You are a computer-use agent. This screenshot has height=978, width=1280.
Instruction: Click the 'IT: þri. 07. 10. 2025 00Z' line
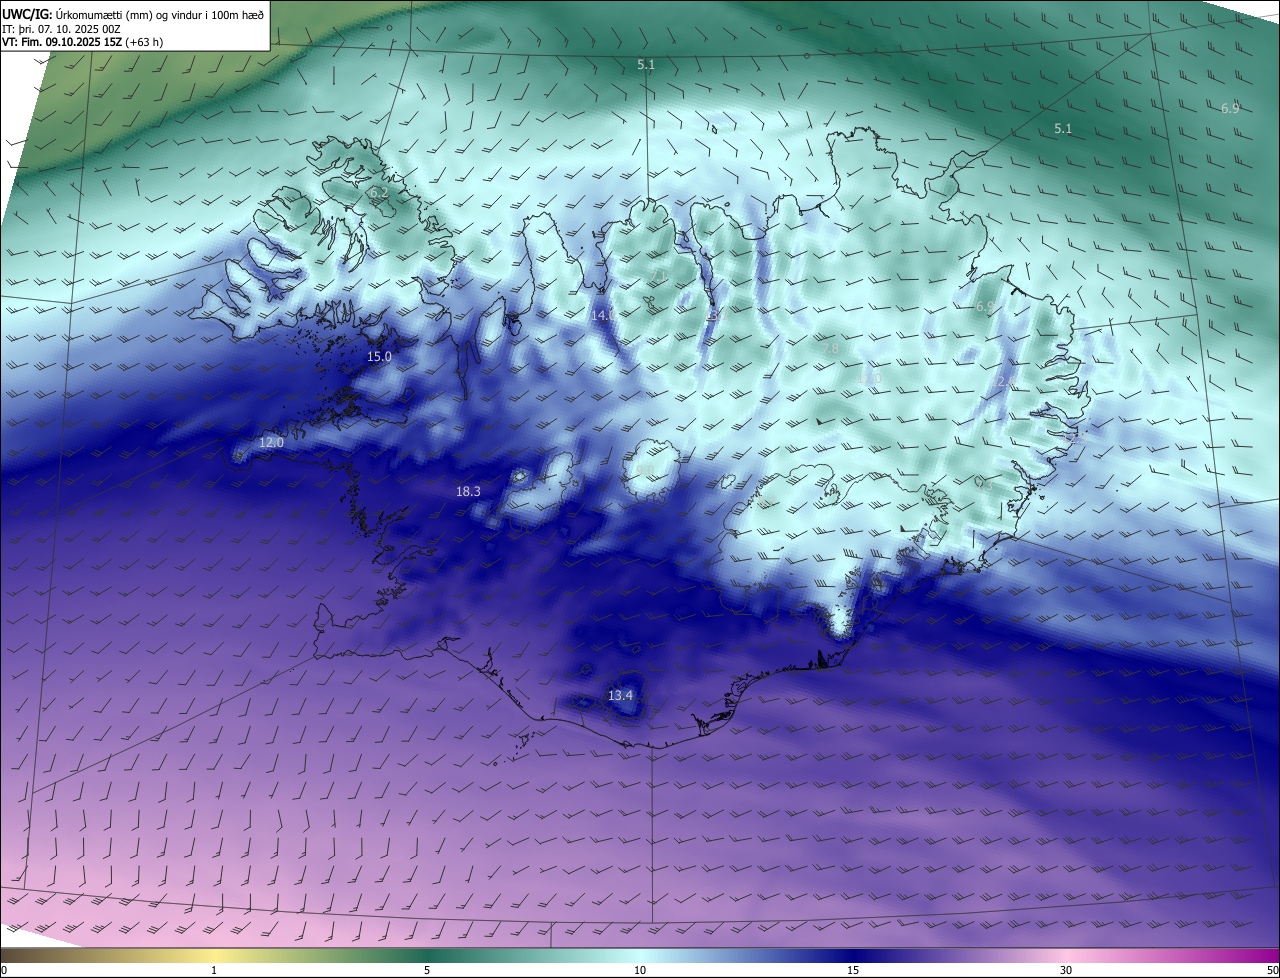tap(62, 29)
